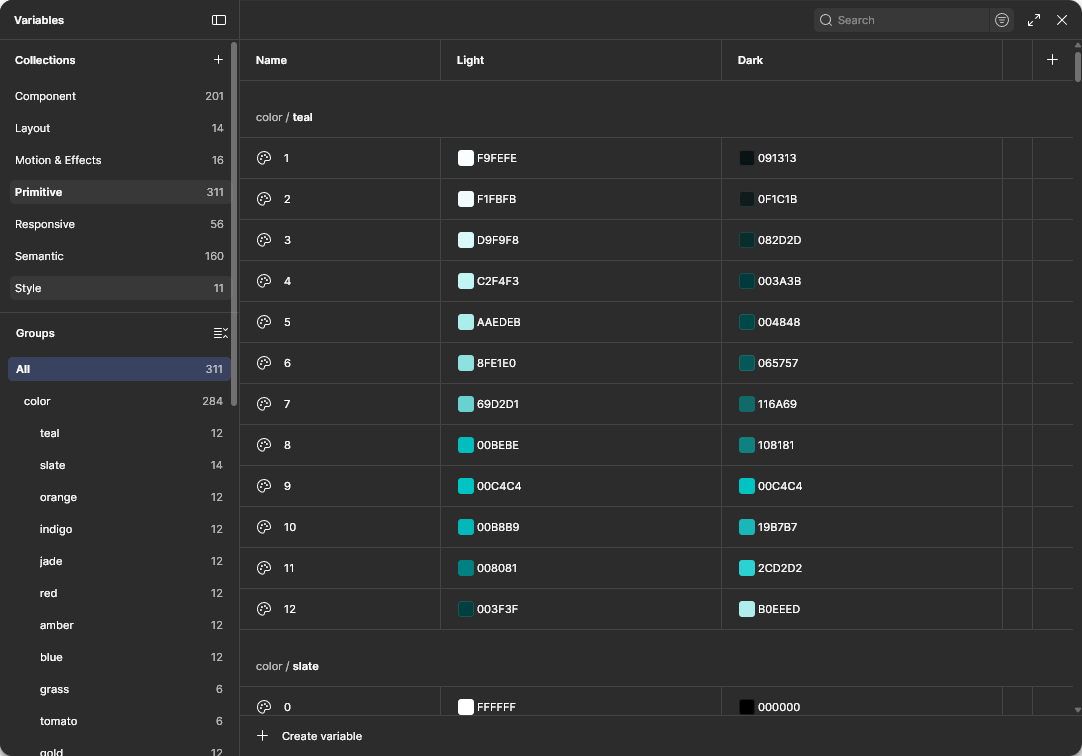Image resolution: width=1082 pixels, height=756 pixels.
Task: Click Dark value 19B7B7 text
Action: coord(777,527)
